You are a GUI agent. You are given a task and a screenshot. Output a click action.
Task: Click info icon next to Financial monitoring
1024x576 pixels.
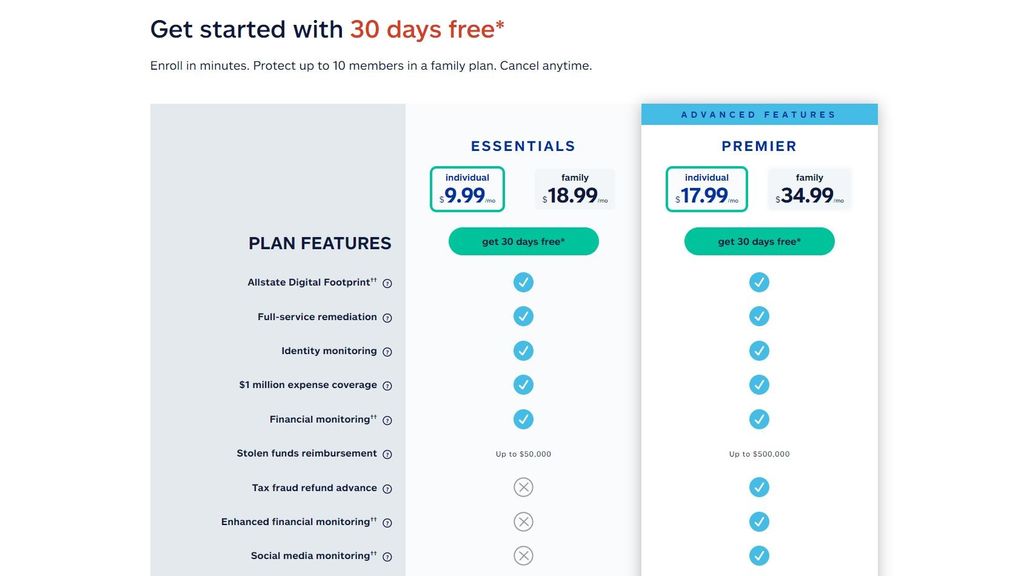387,419
